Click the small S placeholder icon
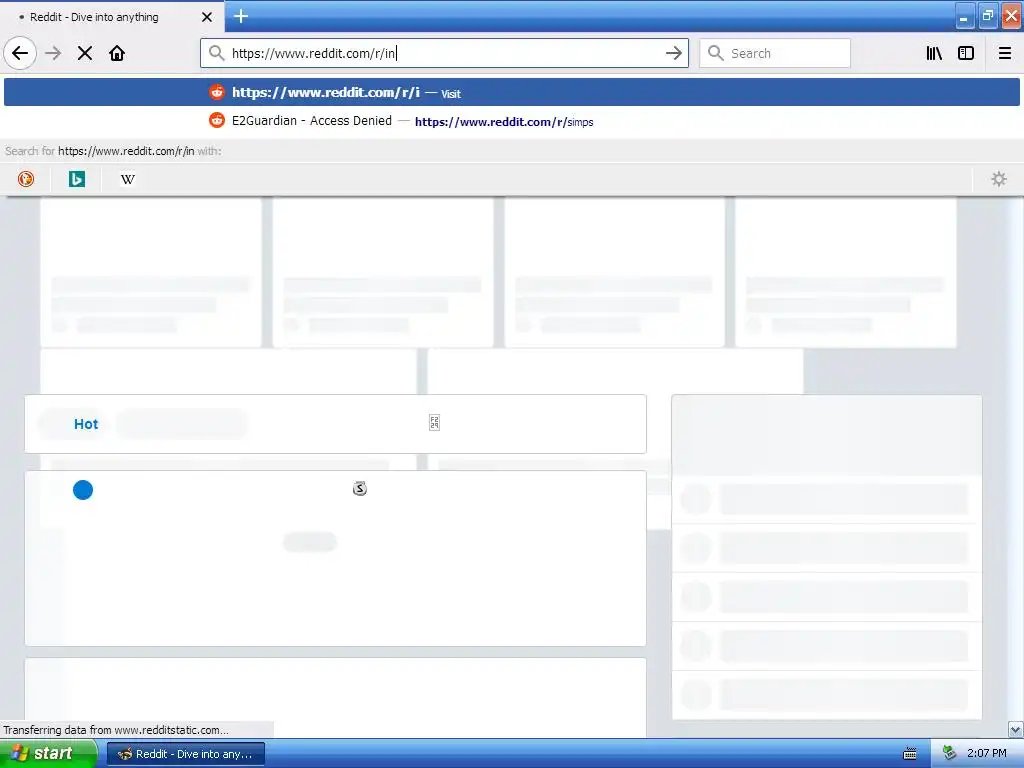 pyautogui.click(x=360, y=488)
